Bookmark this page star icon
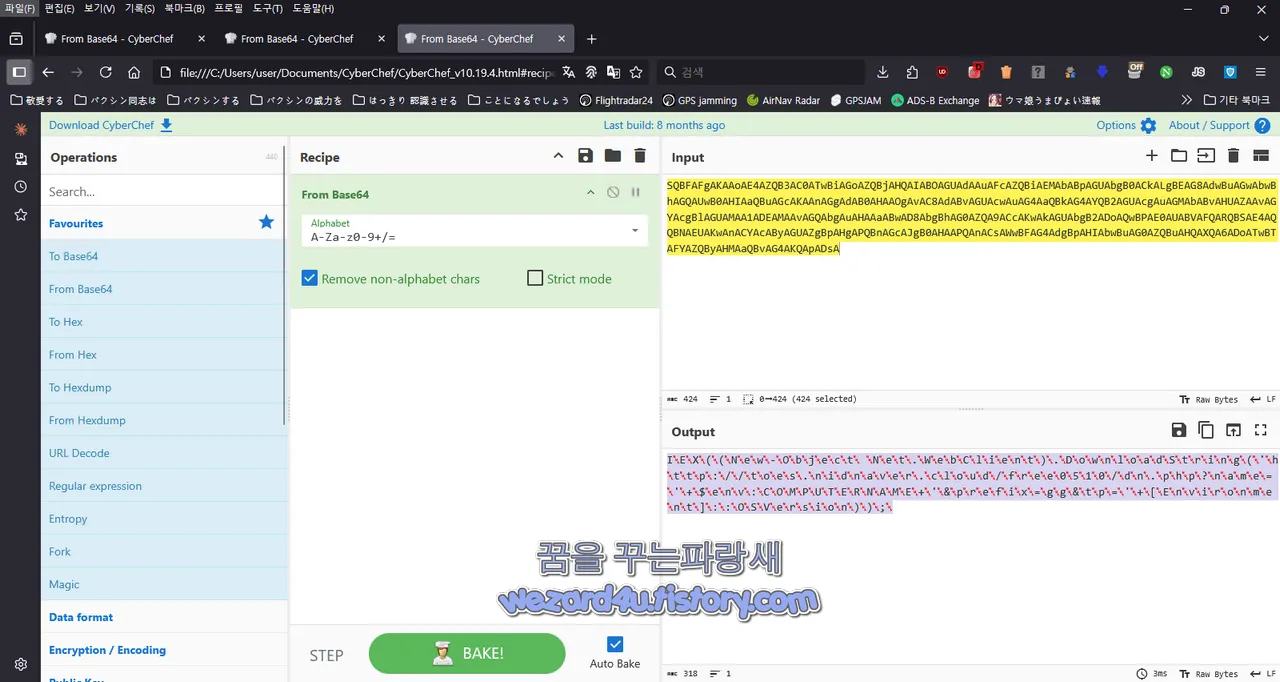Viewport: 1280px width, 682px height. pyautogui.click(x=635, y=72)
